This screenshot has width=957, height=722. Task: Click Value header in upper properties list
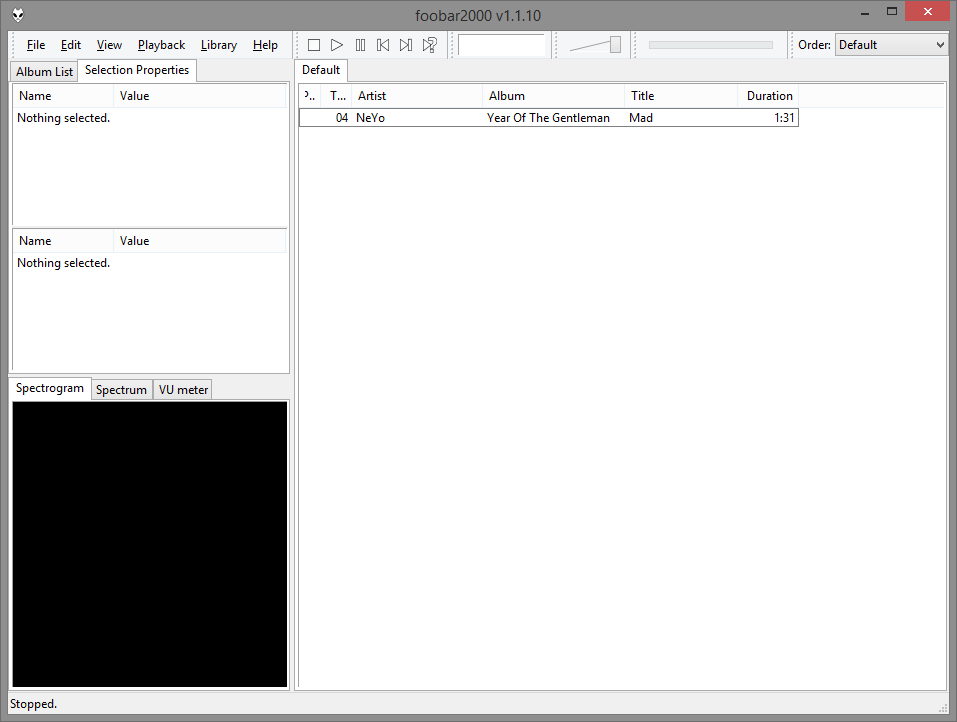click(x=200, y=96)
